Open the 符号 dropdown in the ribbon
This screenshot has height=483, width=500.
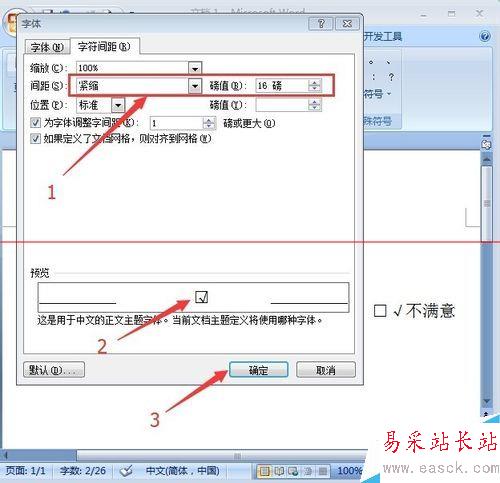377,94
